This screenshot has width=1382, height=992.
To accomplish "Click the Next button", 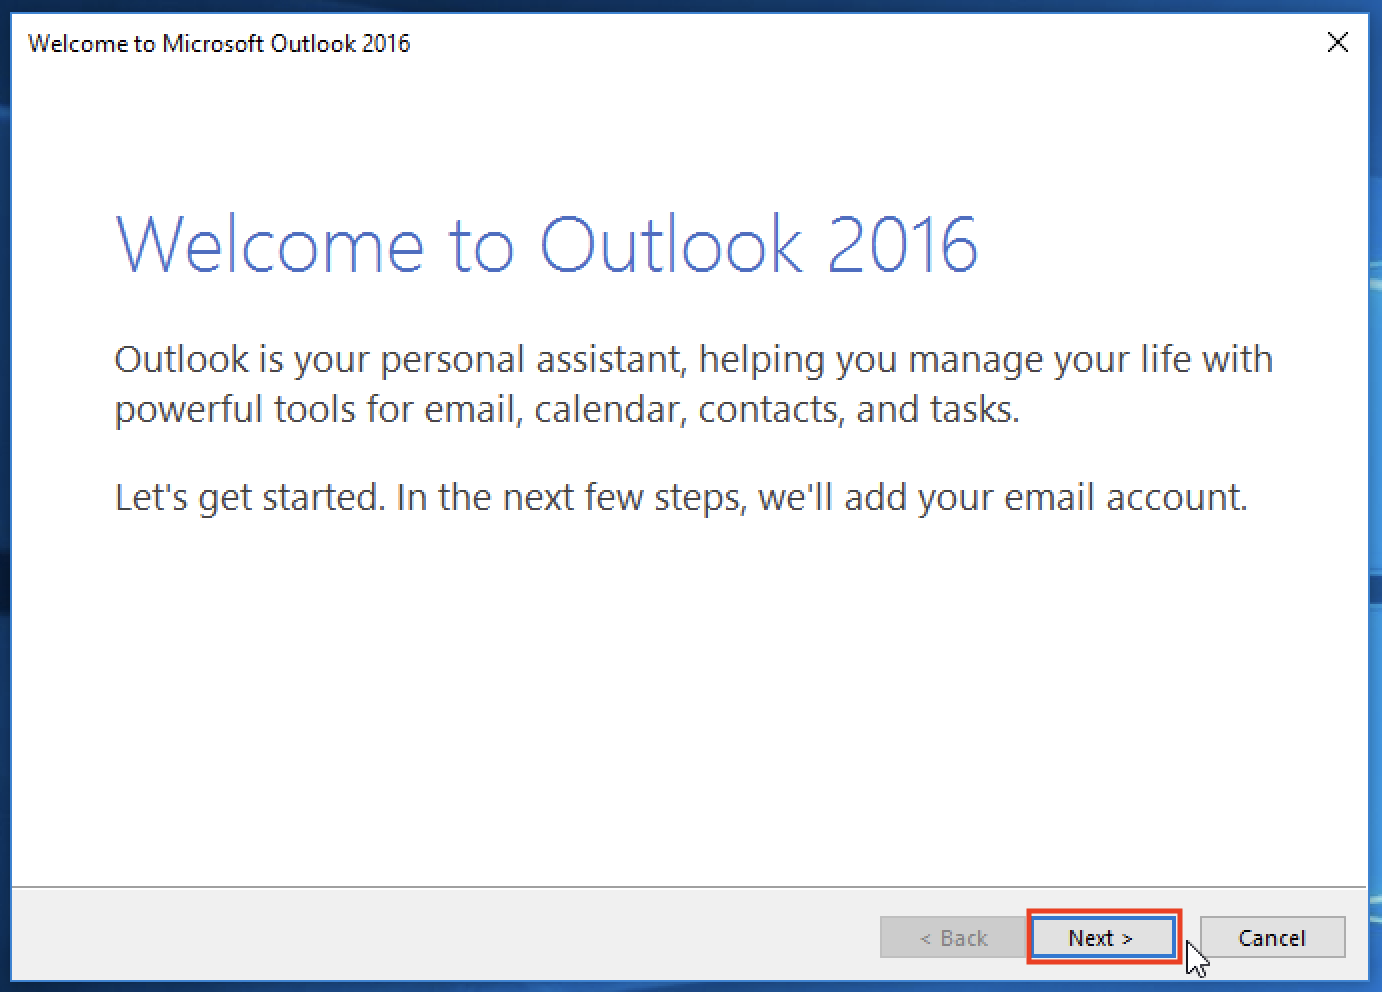I will (1103, 937).
